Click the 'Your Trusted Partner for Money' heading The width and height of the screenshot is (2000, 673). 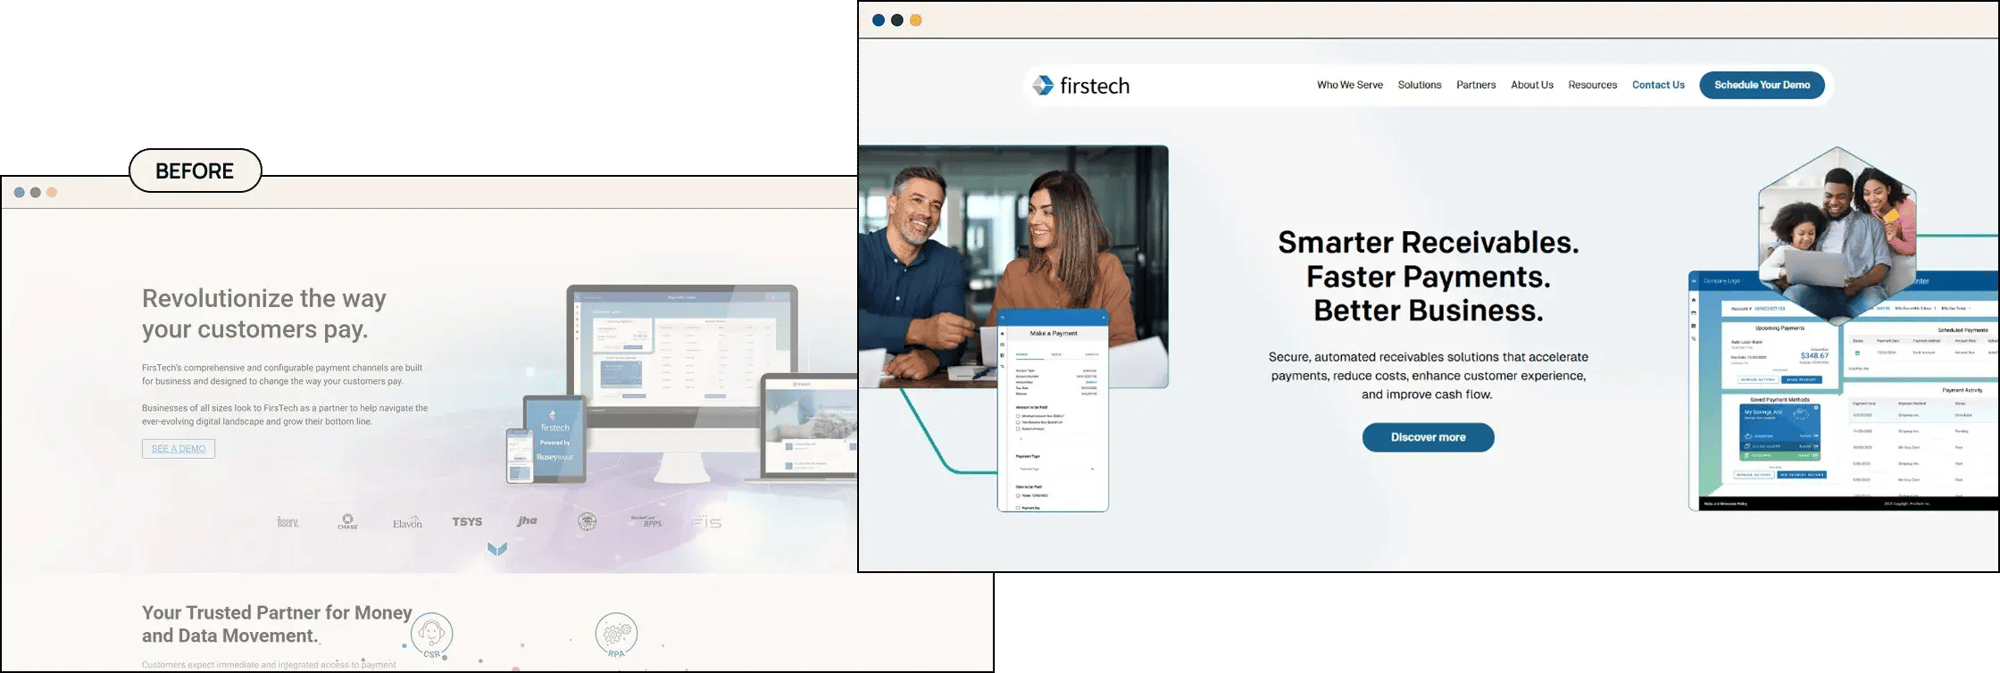pyautogui.click(x=277, y=612)
